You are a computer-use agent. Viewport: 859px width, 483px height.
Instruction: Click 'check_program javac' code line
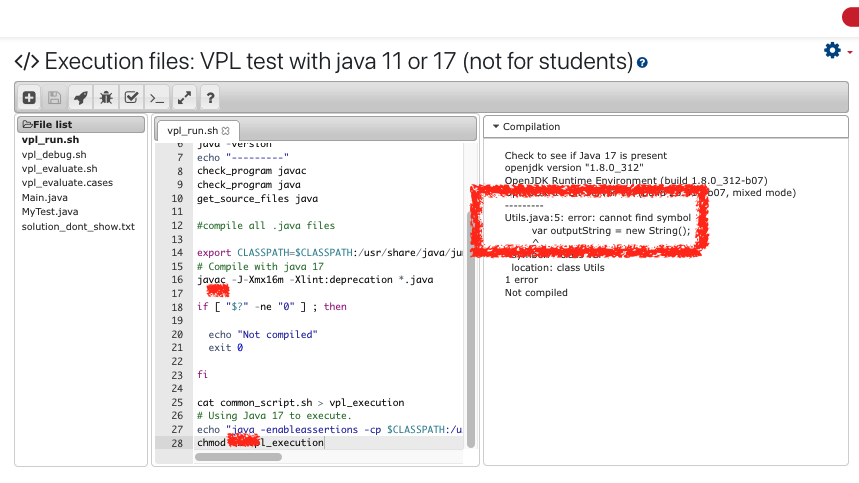click(x=251, y=171)
